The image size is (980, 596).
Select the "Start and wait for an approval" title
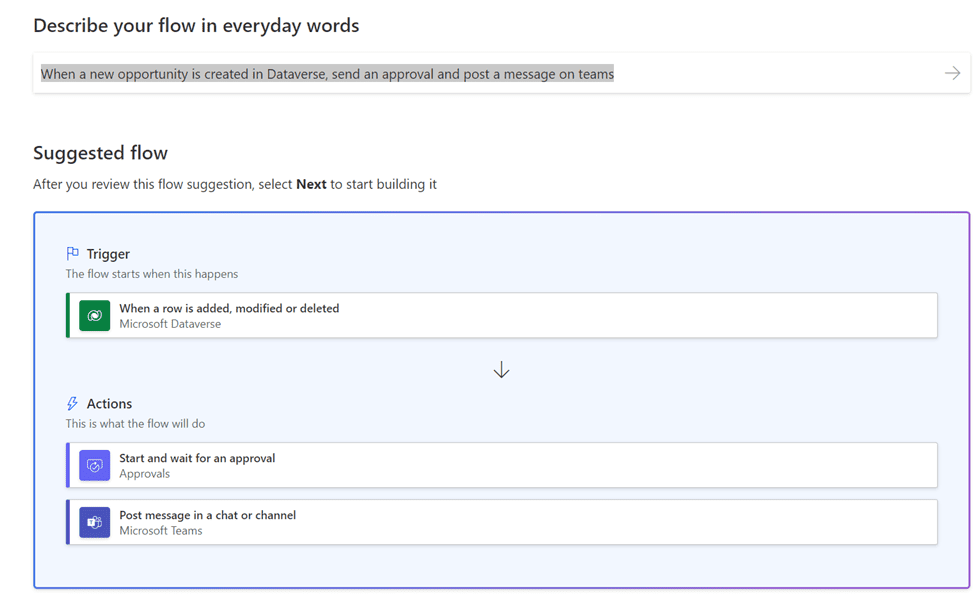tap(197, 458)
